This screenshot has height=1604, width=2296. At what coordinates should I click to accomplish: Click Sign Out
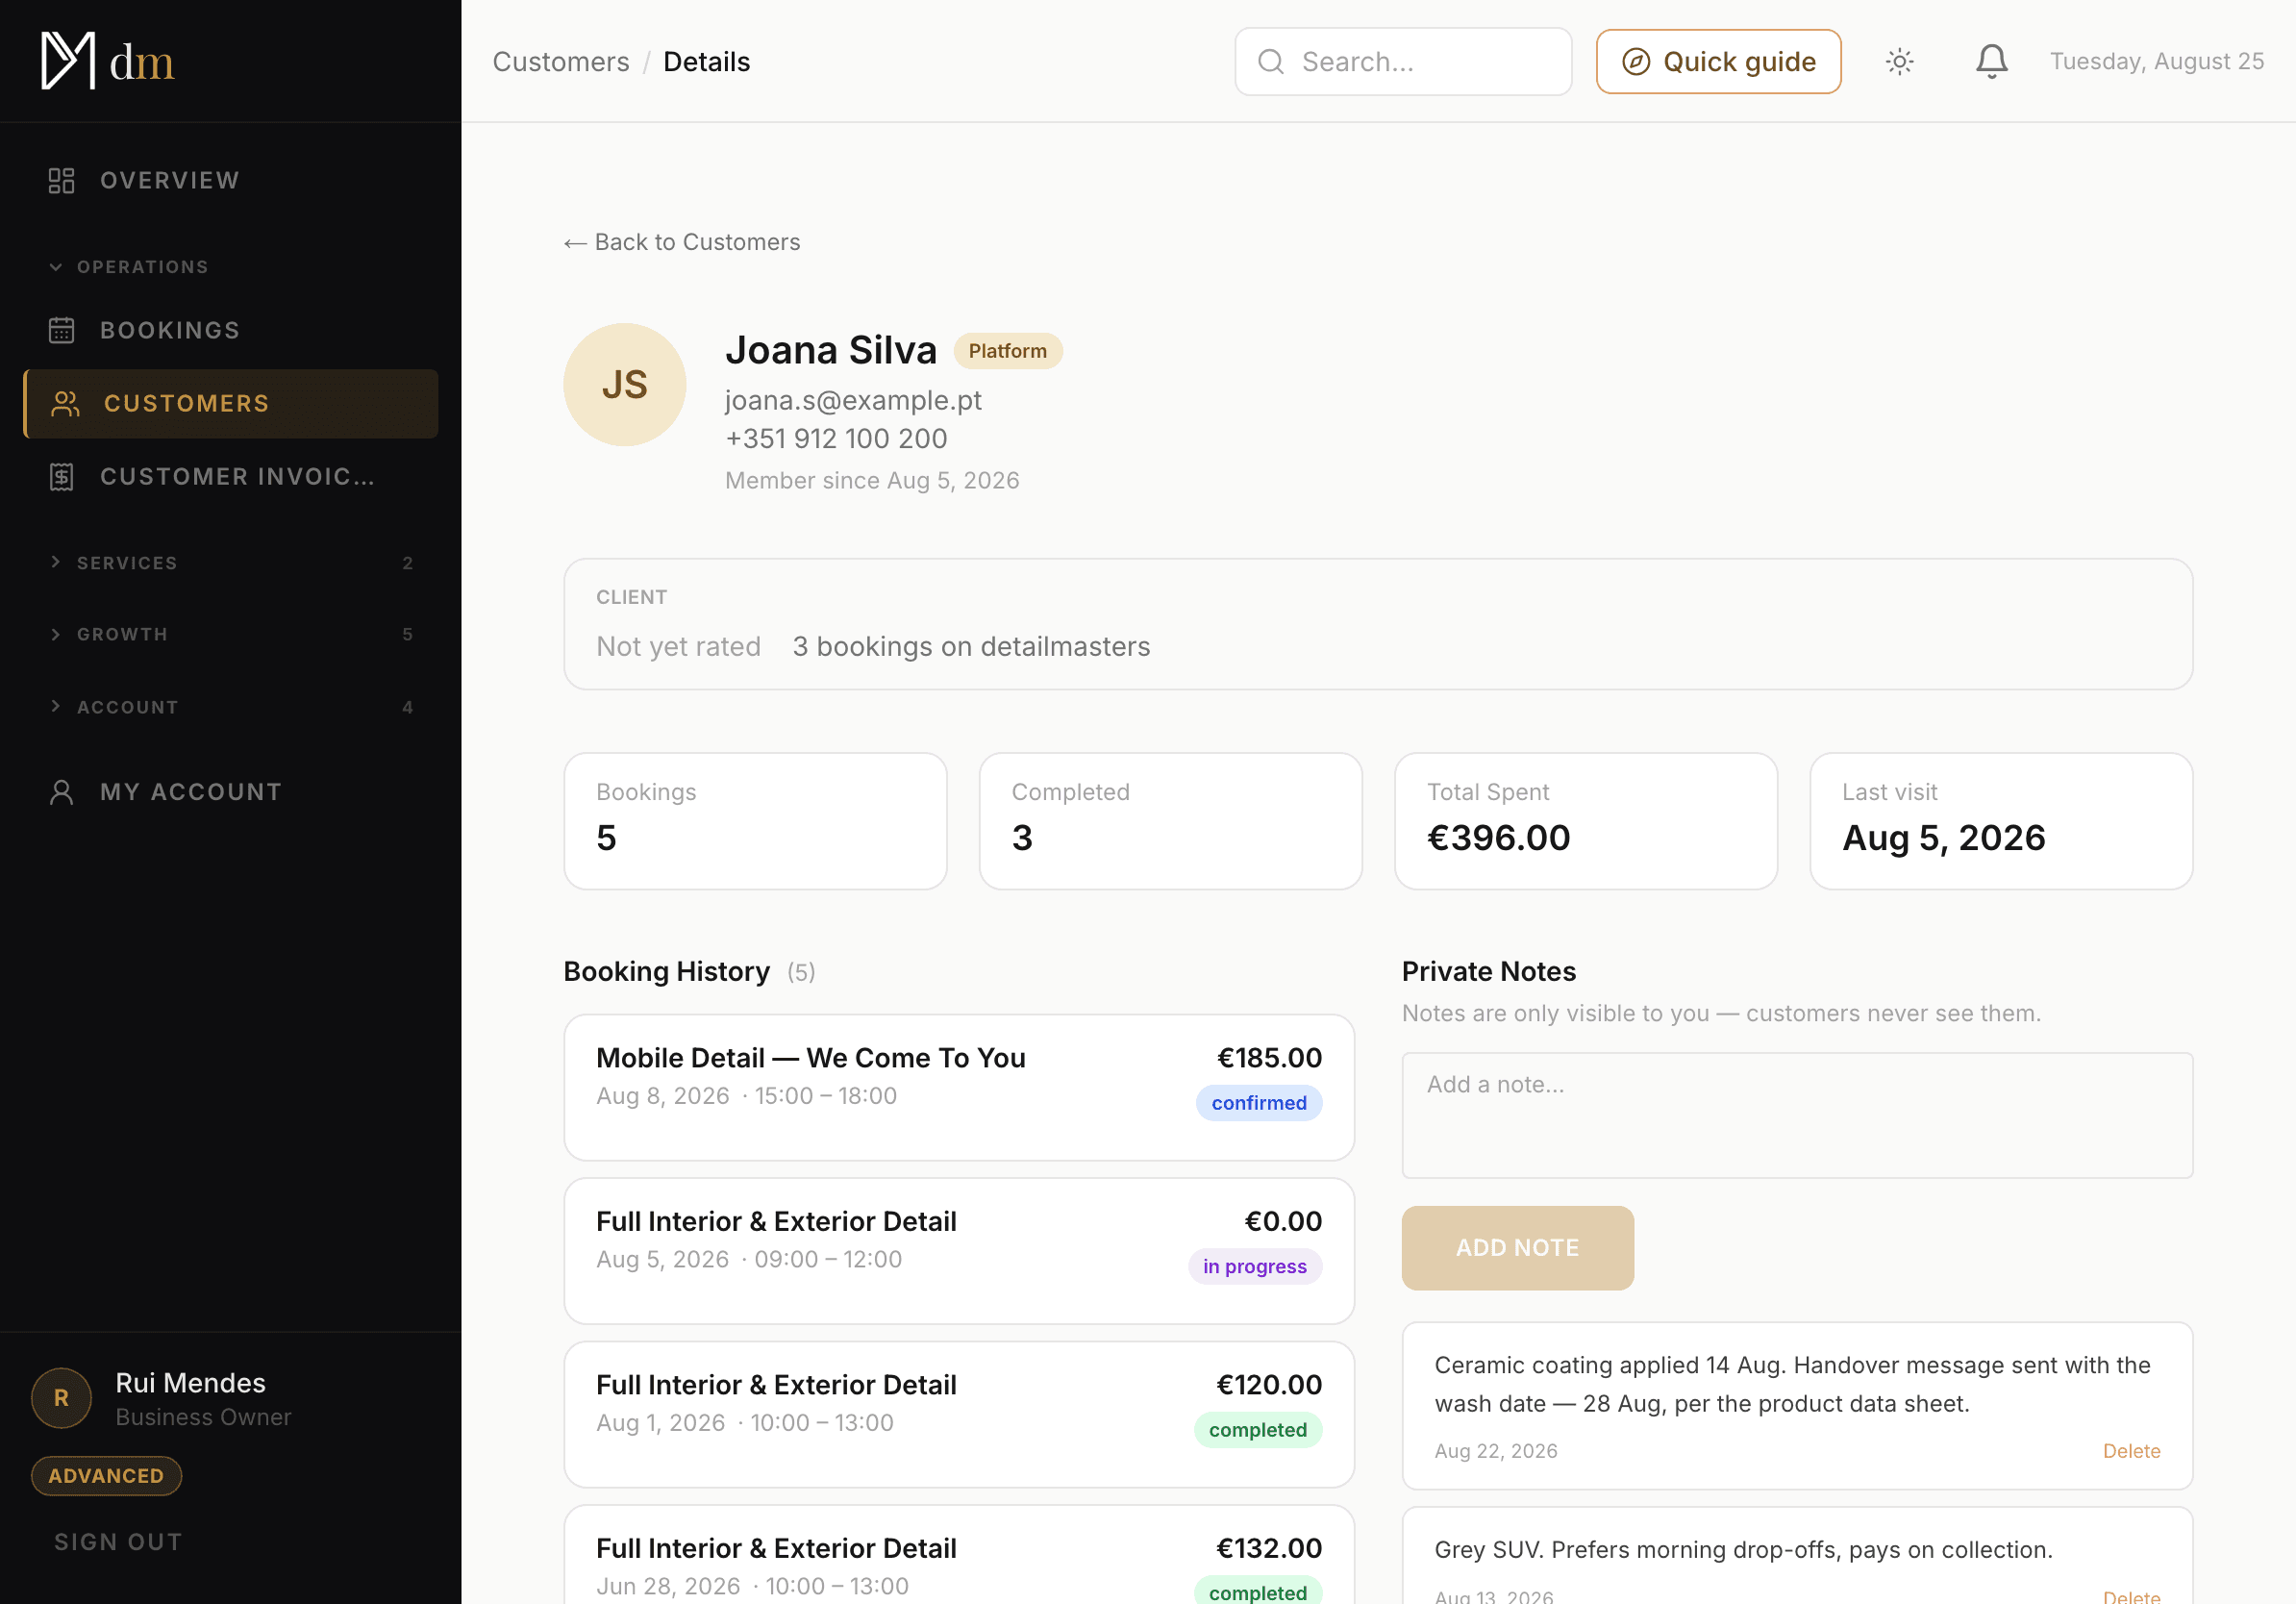tap(118, 1542)
